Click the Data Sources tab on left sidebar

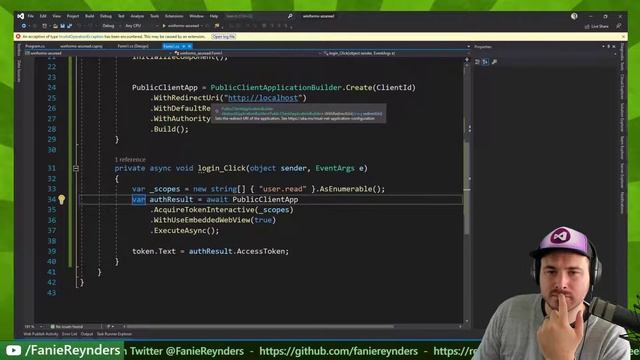pos(19,71)
